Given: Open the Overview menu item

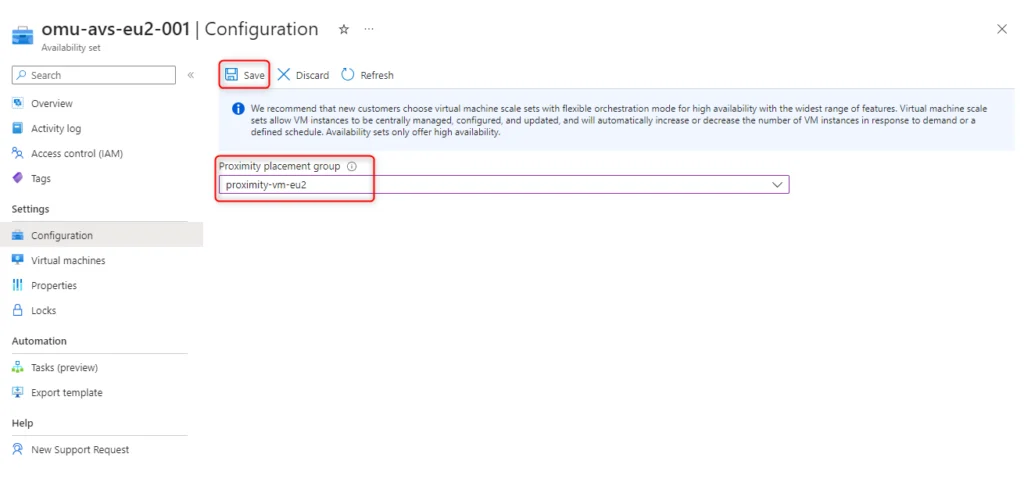Looking at the screenshot, I should (x=52, y=103).
